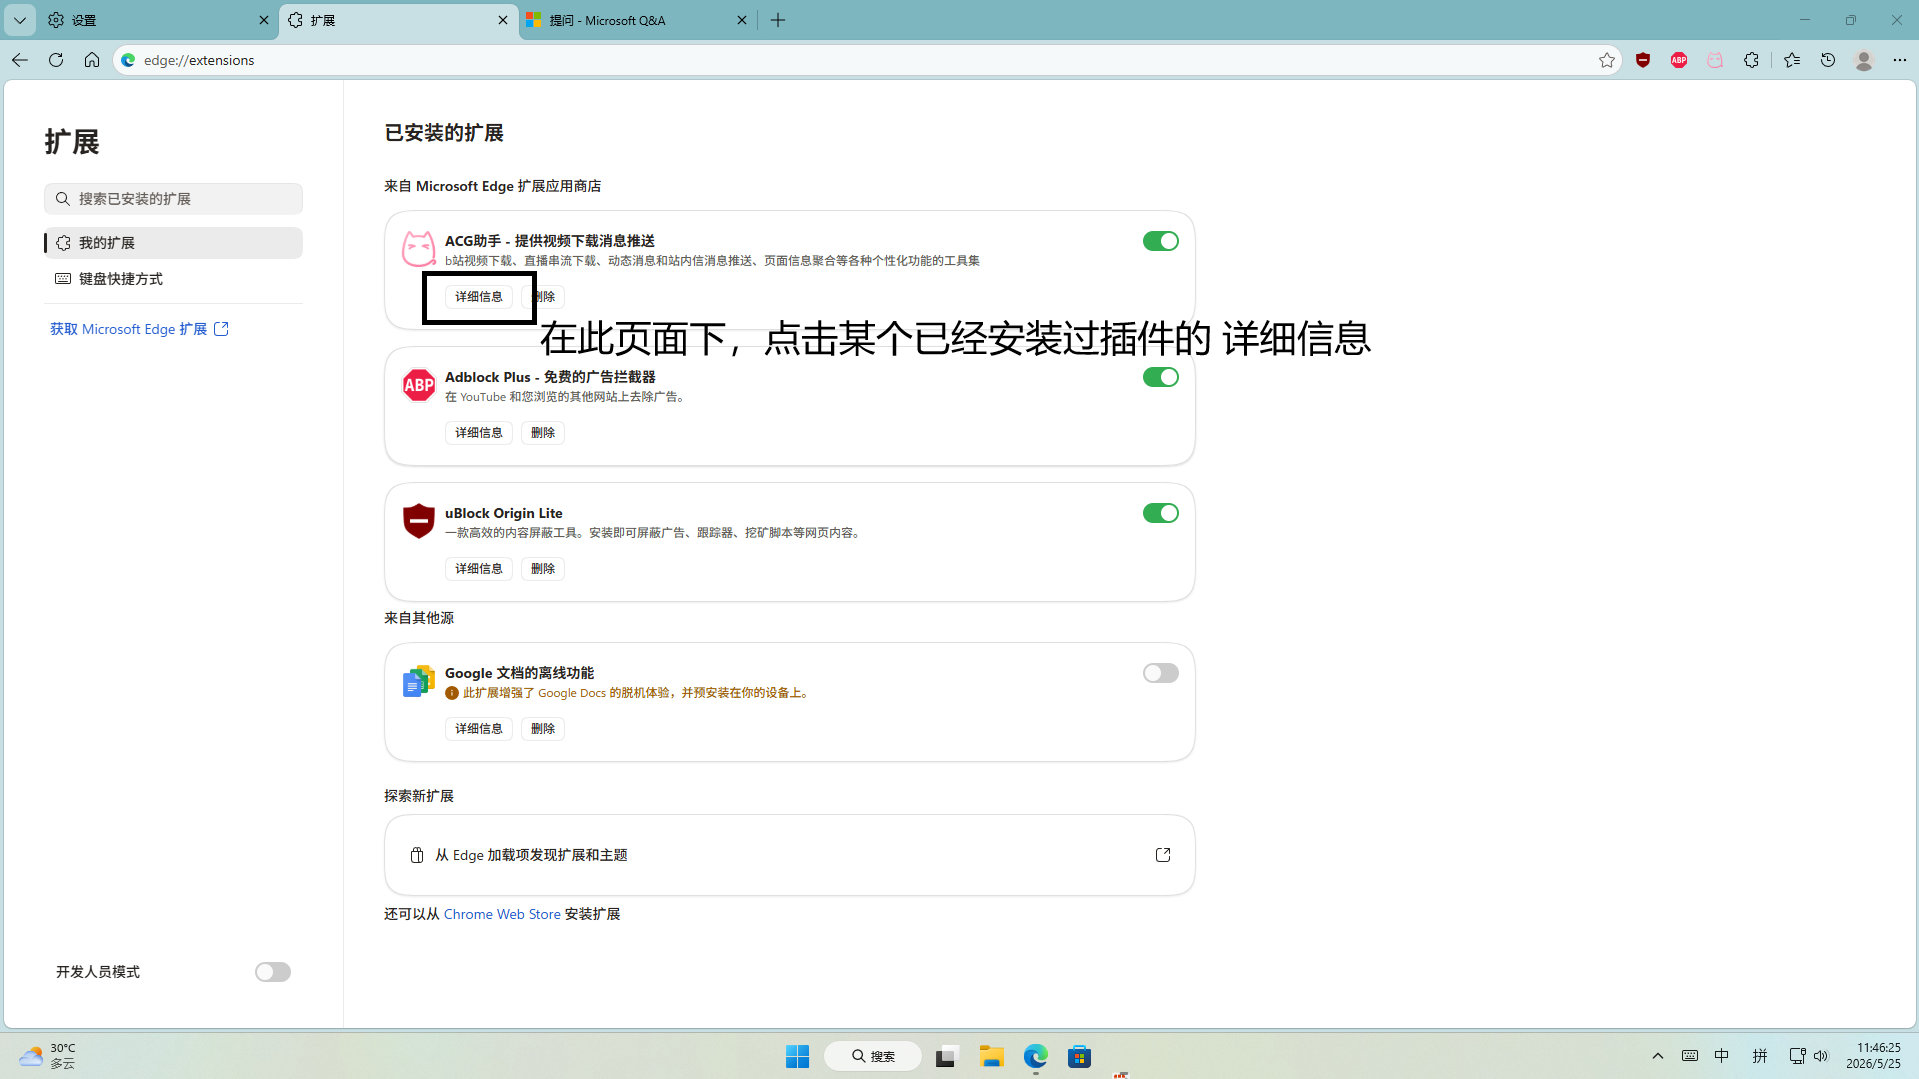1919x1079 pixels.
Task: Click the uBlock Origin Lite shield logo
Action: pos(418,520)
